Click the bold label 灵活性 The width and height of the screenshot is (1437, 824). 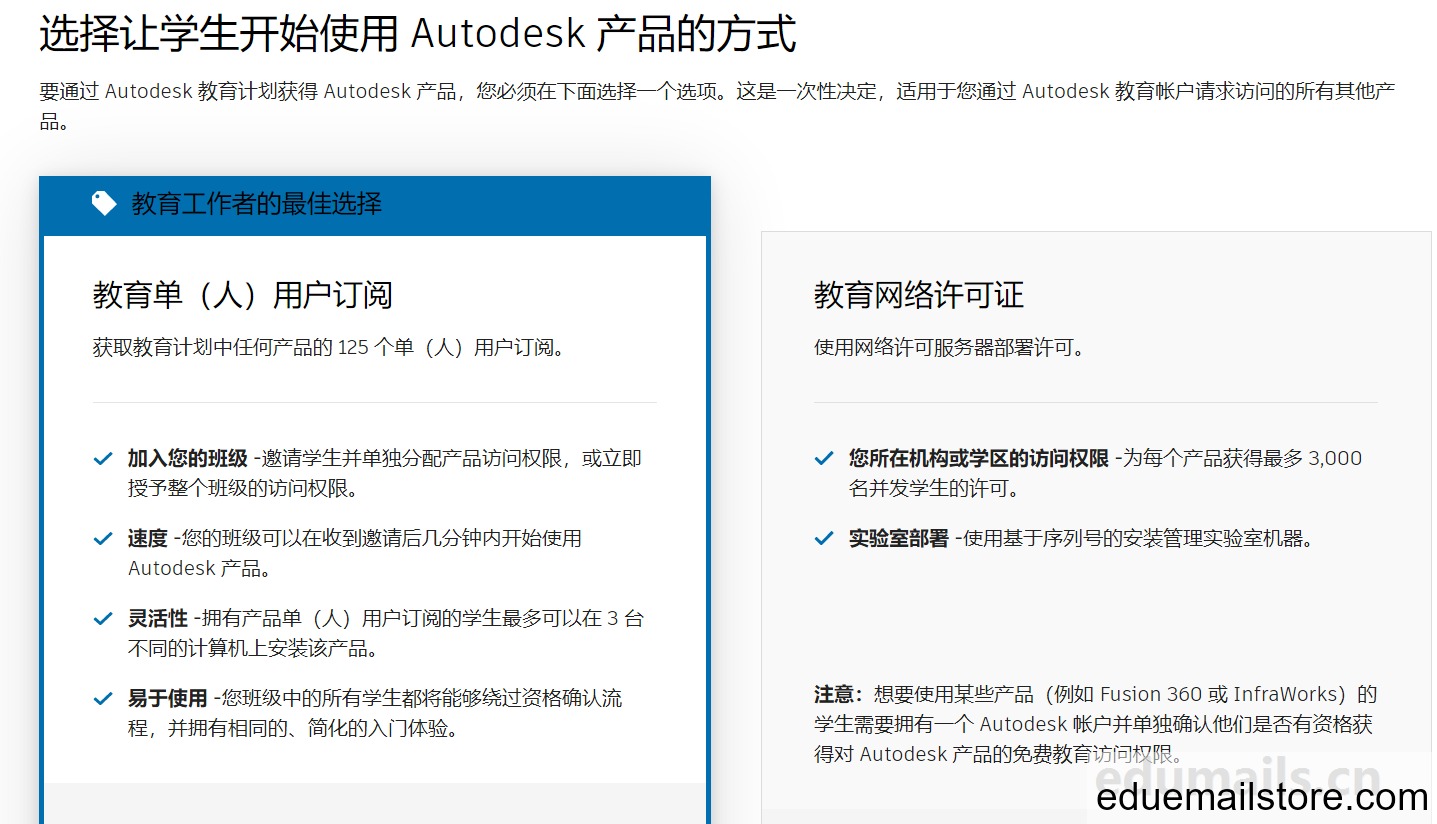[158, 619]
